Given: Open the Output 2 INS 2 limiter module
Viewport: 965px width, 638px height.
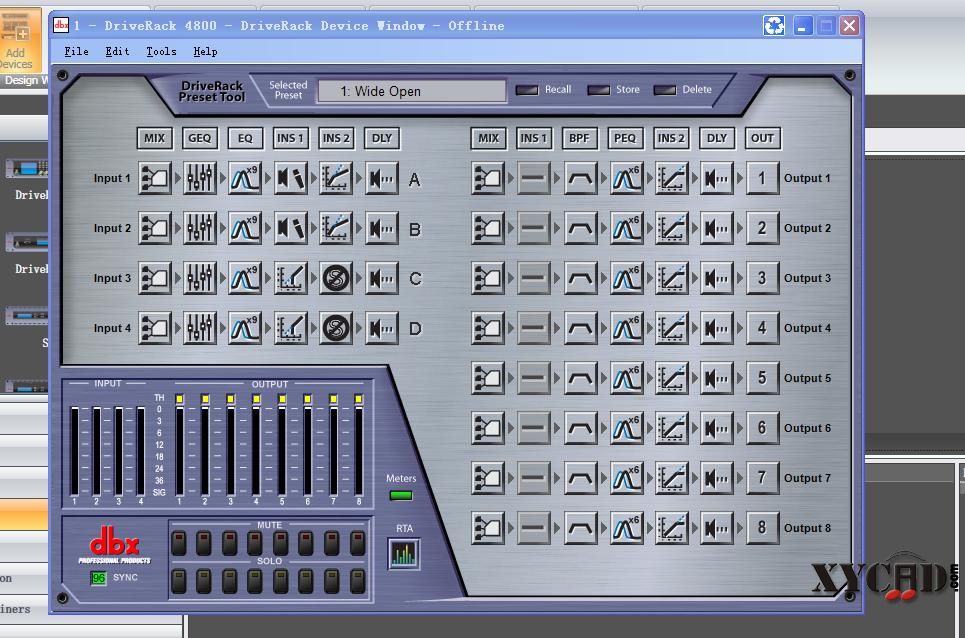Looking at the screenshot, I should click(x=671, y=228).
